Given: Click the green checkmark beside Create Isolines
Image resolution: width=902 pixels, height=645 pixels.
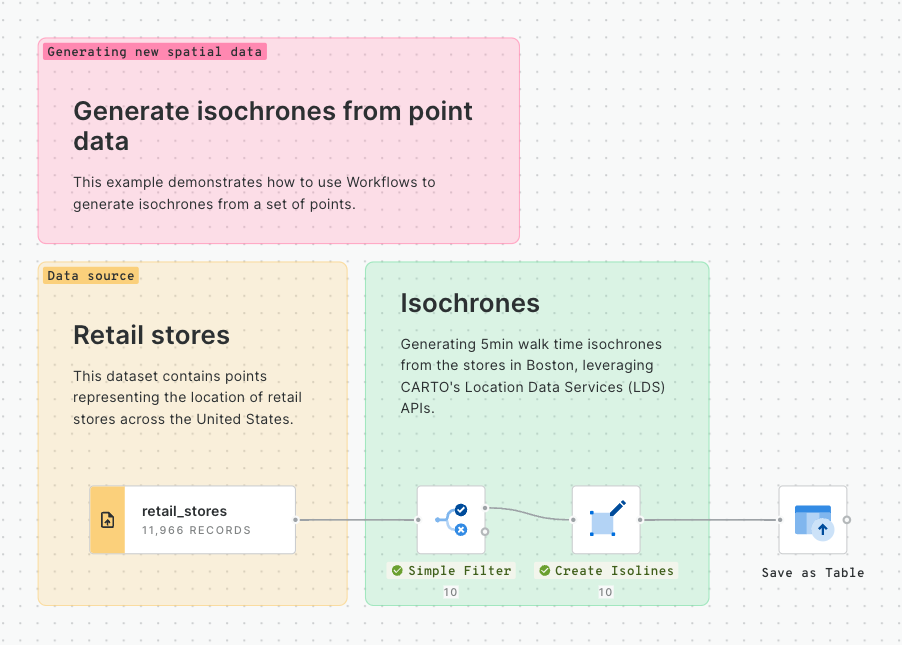Looking at the screenshot, I should 545,571.
